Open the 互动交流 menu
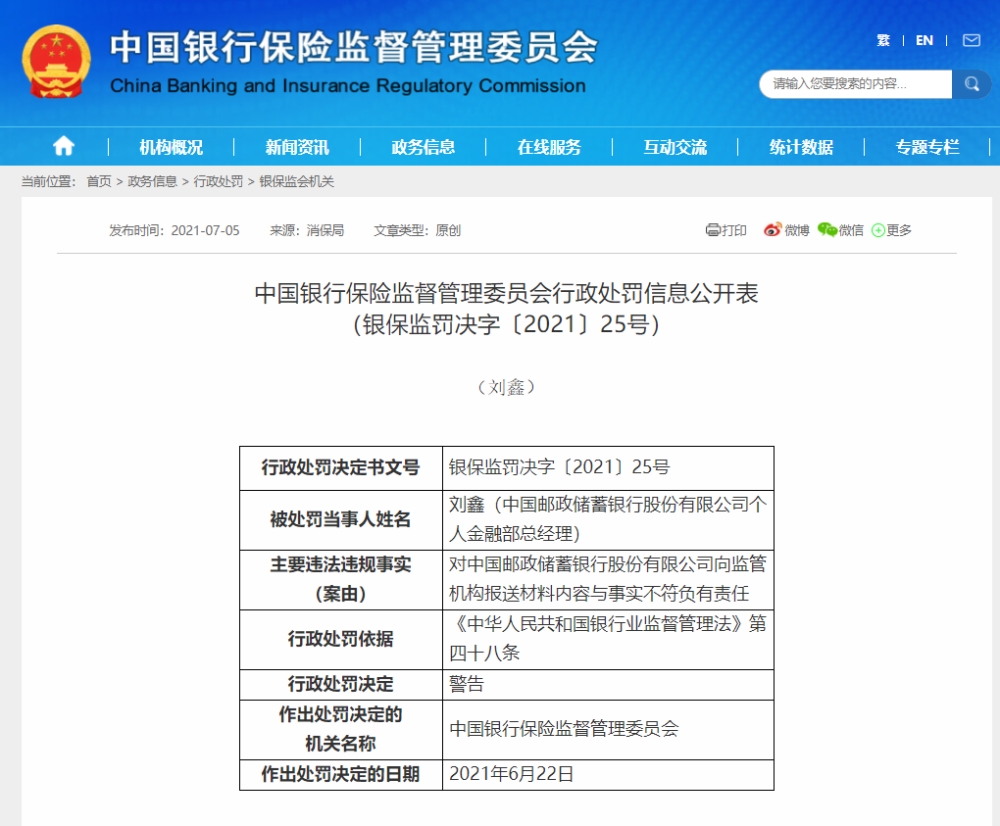 [x=675, y=147]
